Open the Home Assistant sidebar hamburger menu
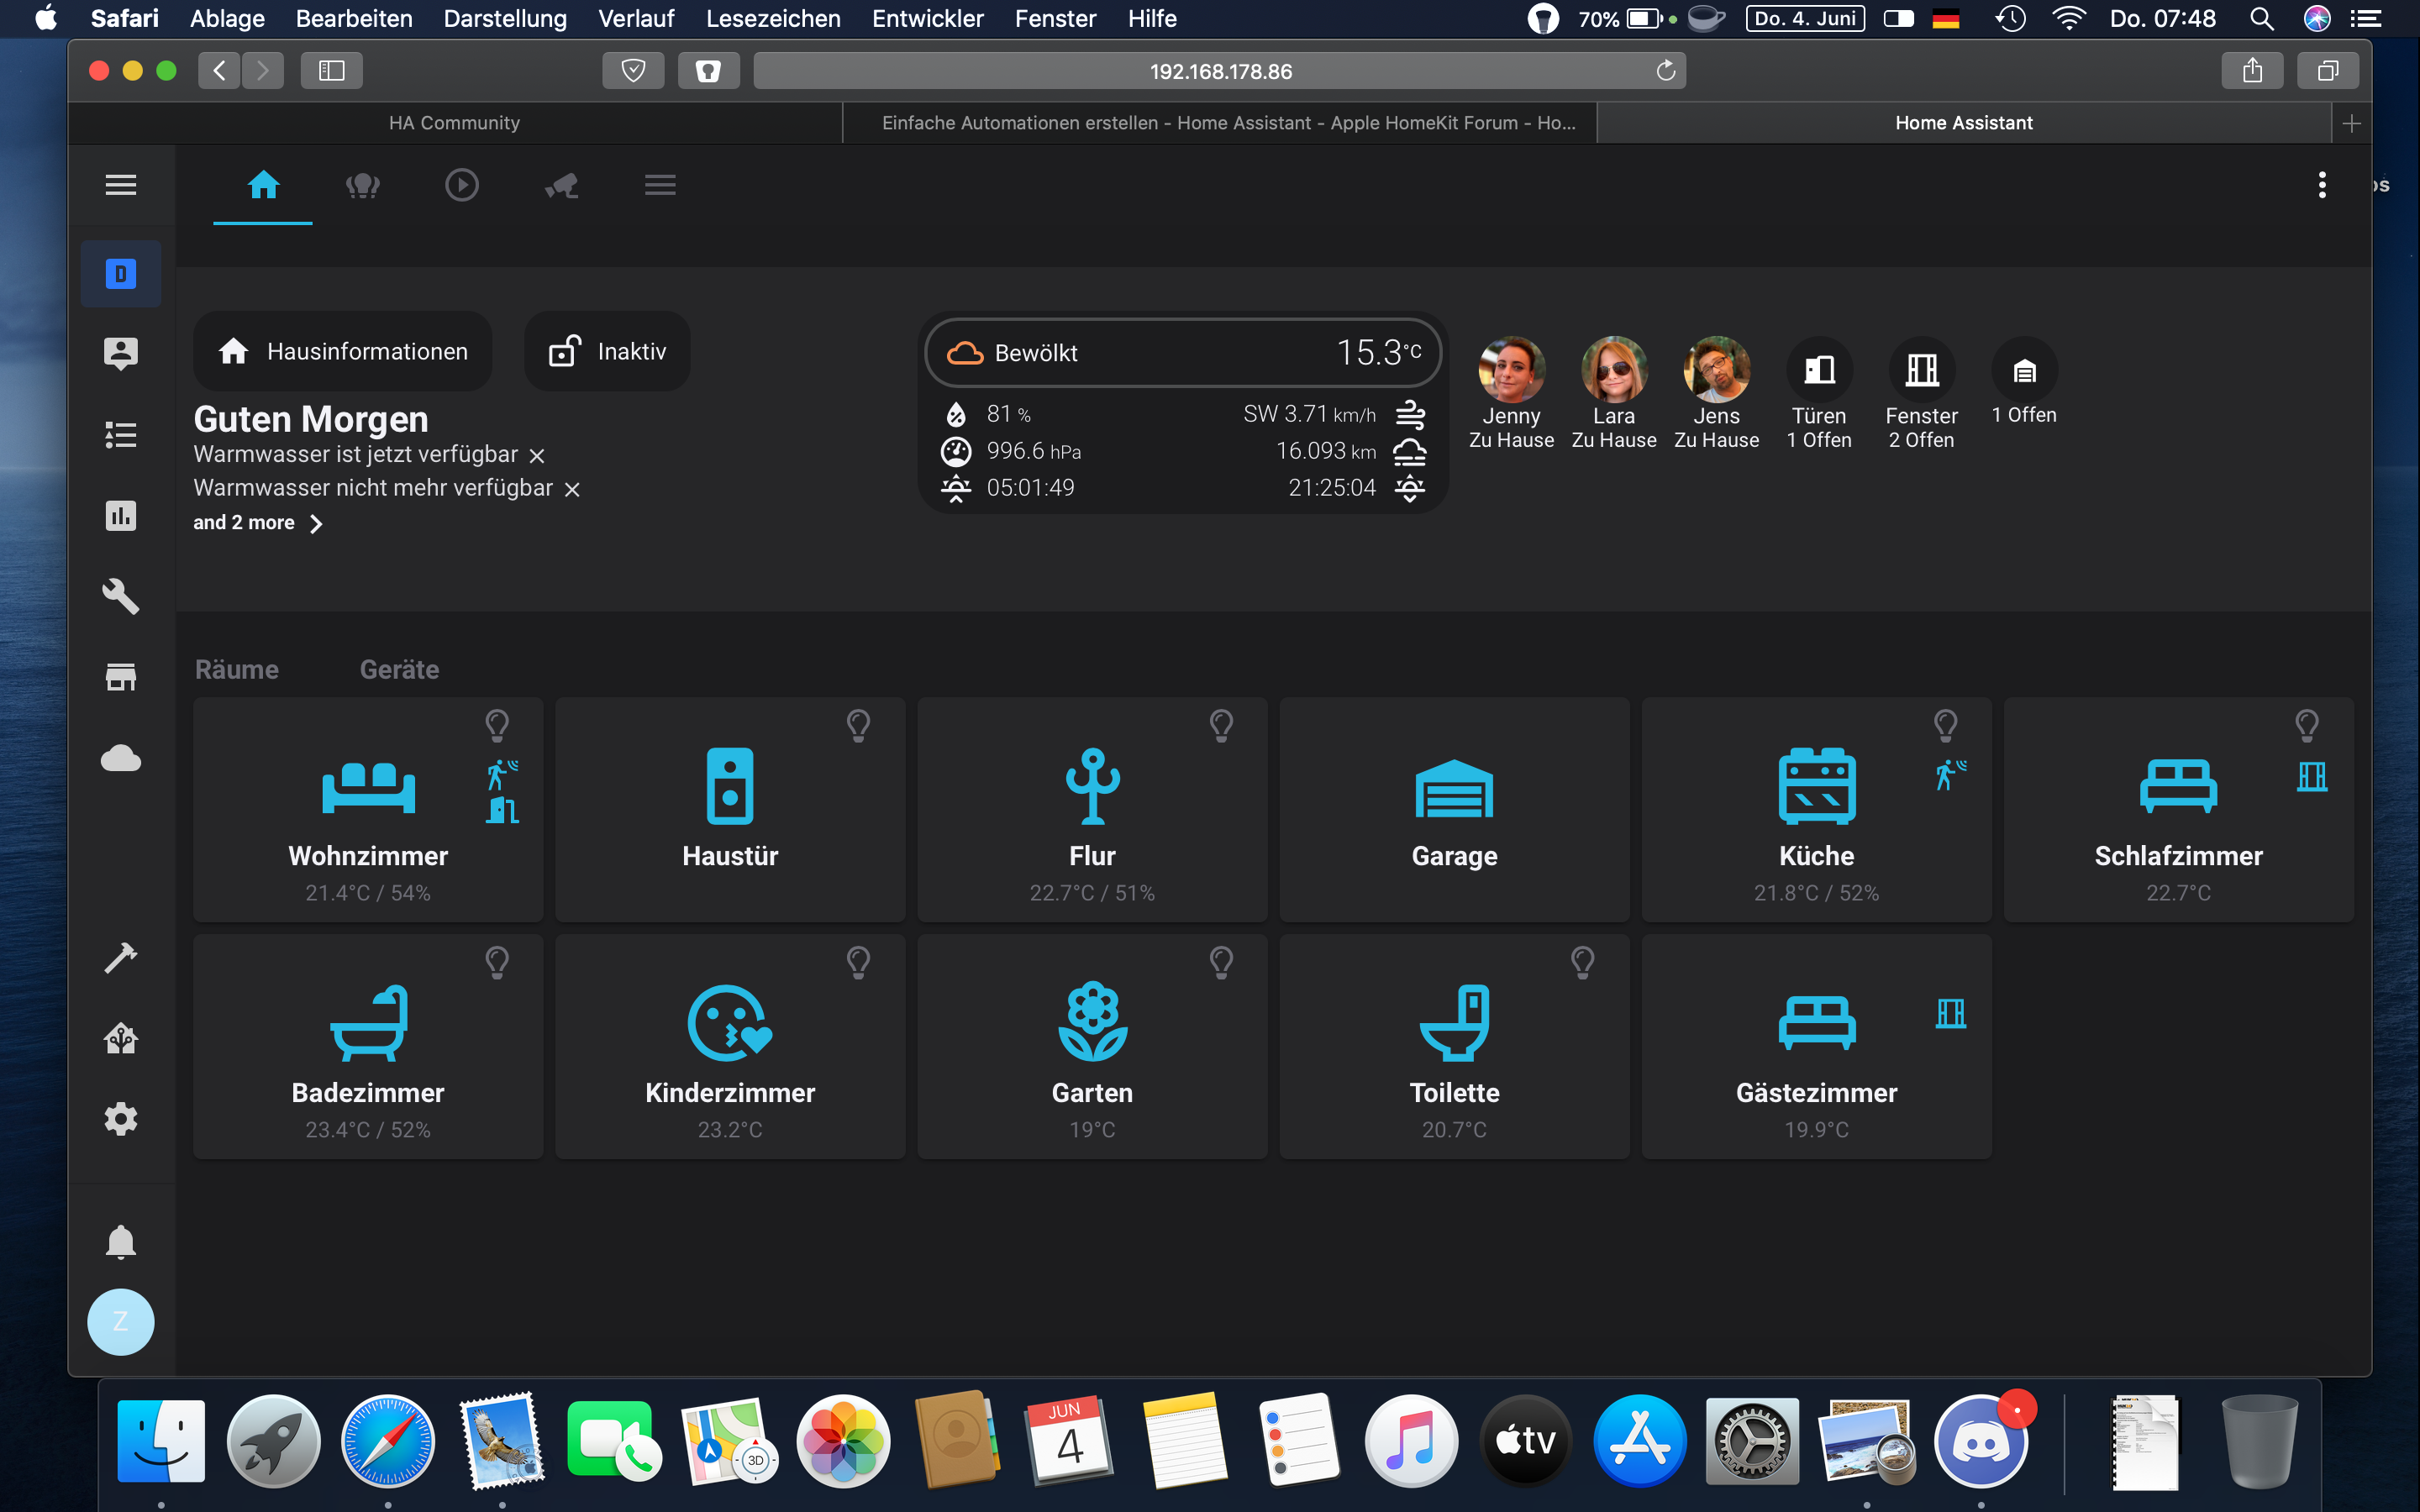The image size is (2420, 1512). click(x=121, y=184)
